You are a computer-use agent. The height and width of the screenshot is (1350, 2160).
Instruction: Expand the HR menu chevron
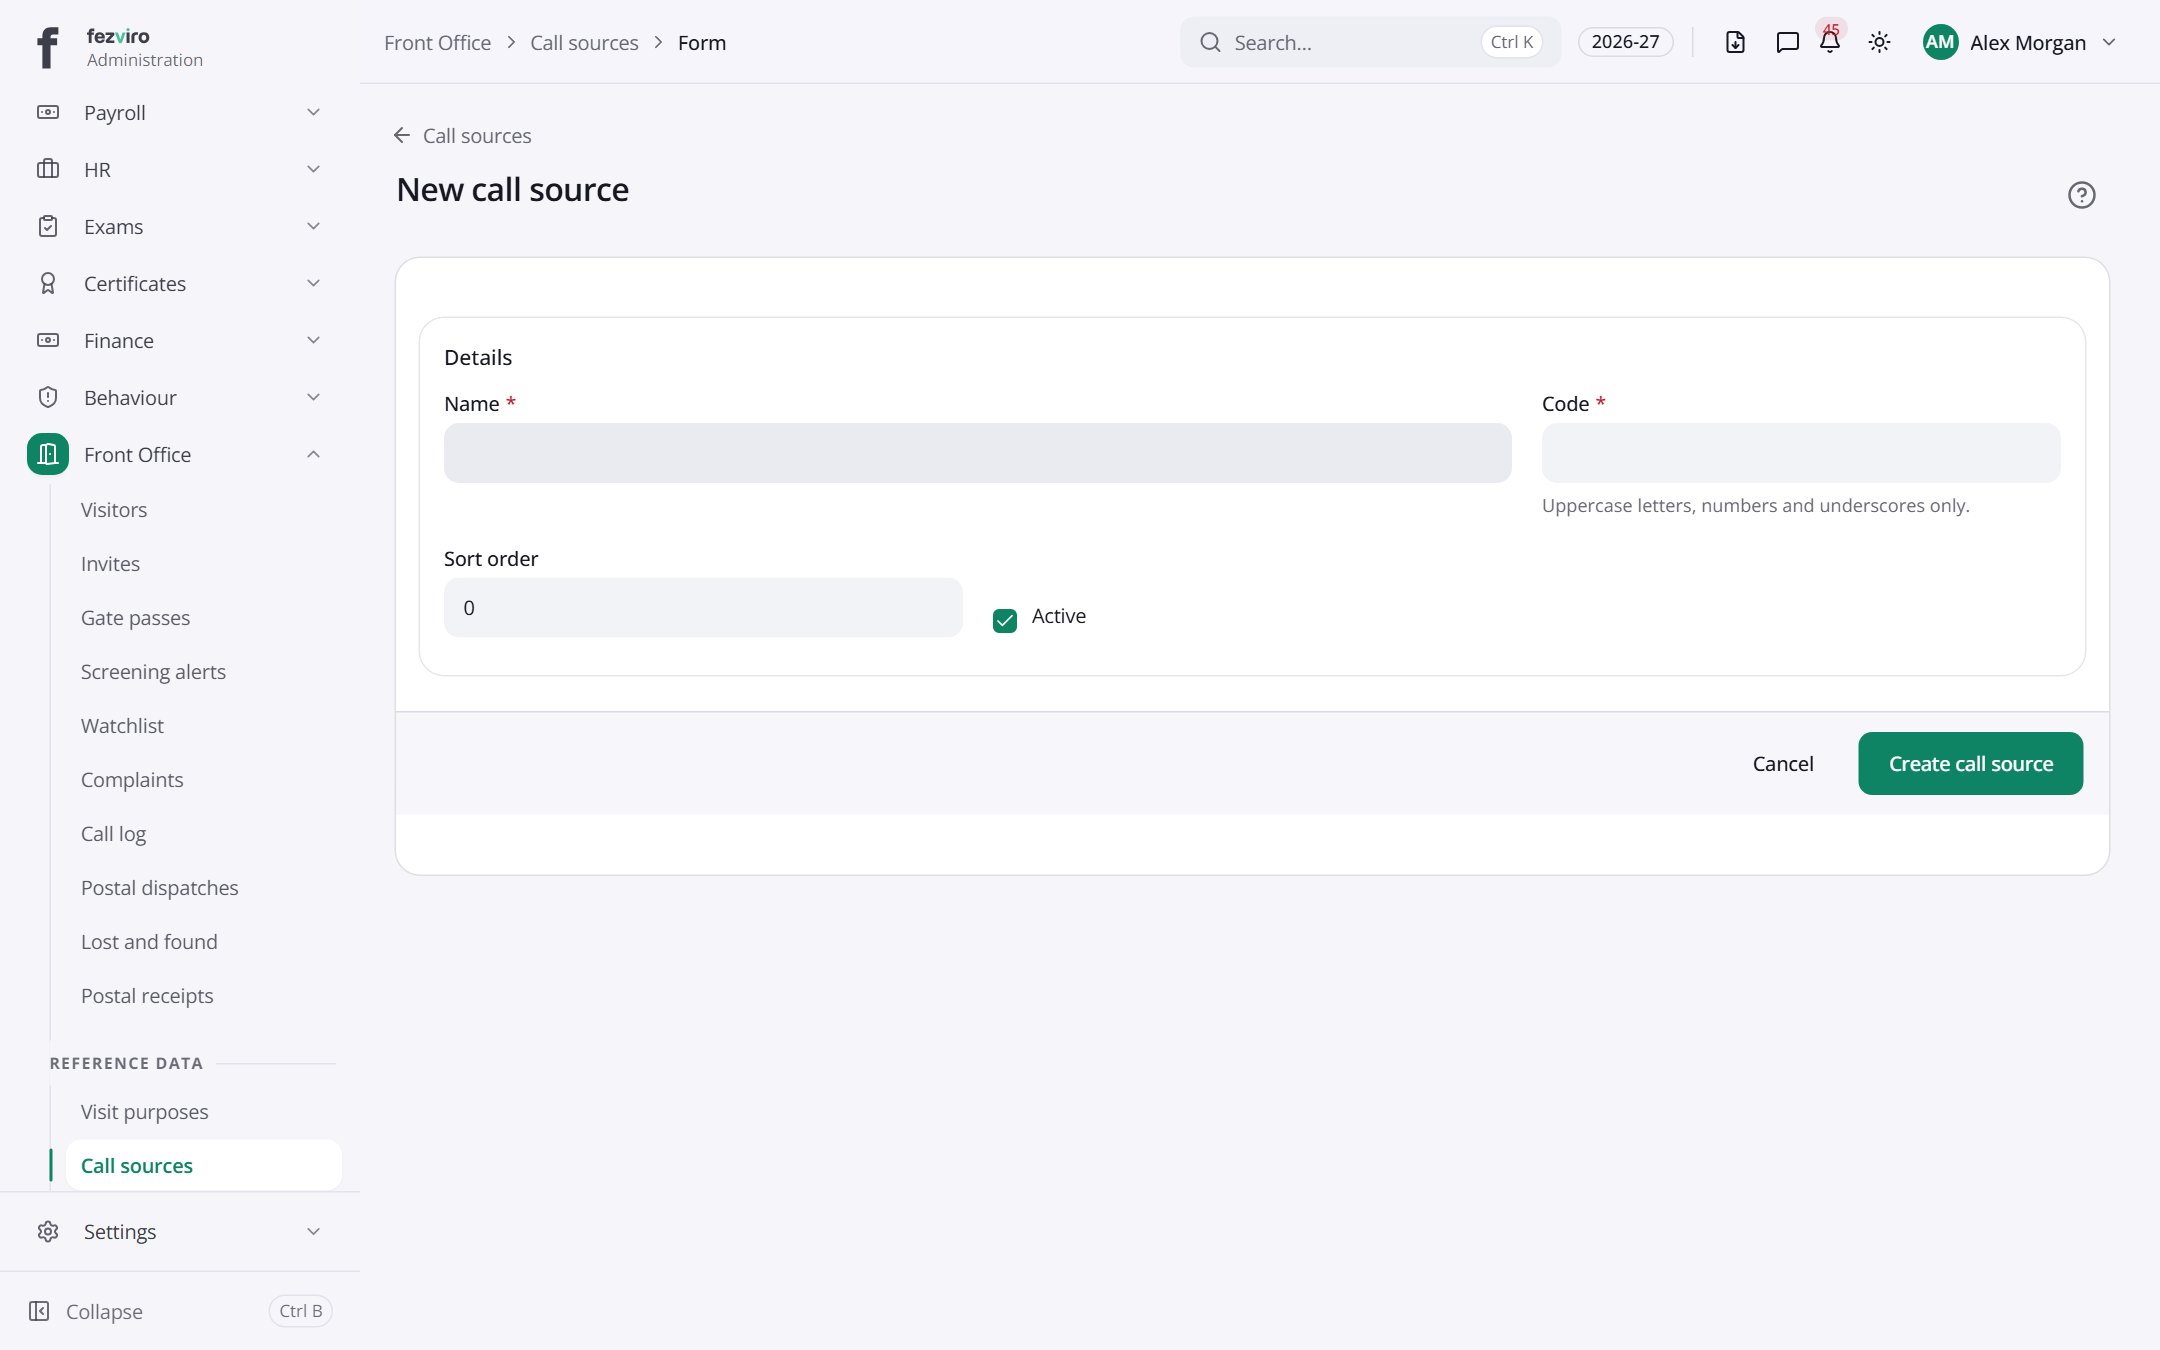pyautogui.click(x=313, y=169)
